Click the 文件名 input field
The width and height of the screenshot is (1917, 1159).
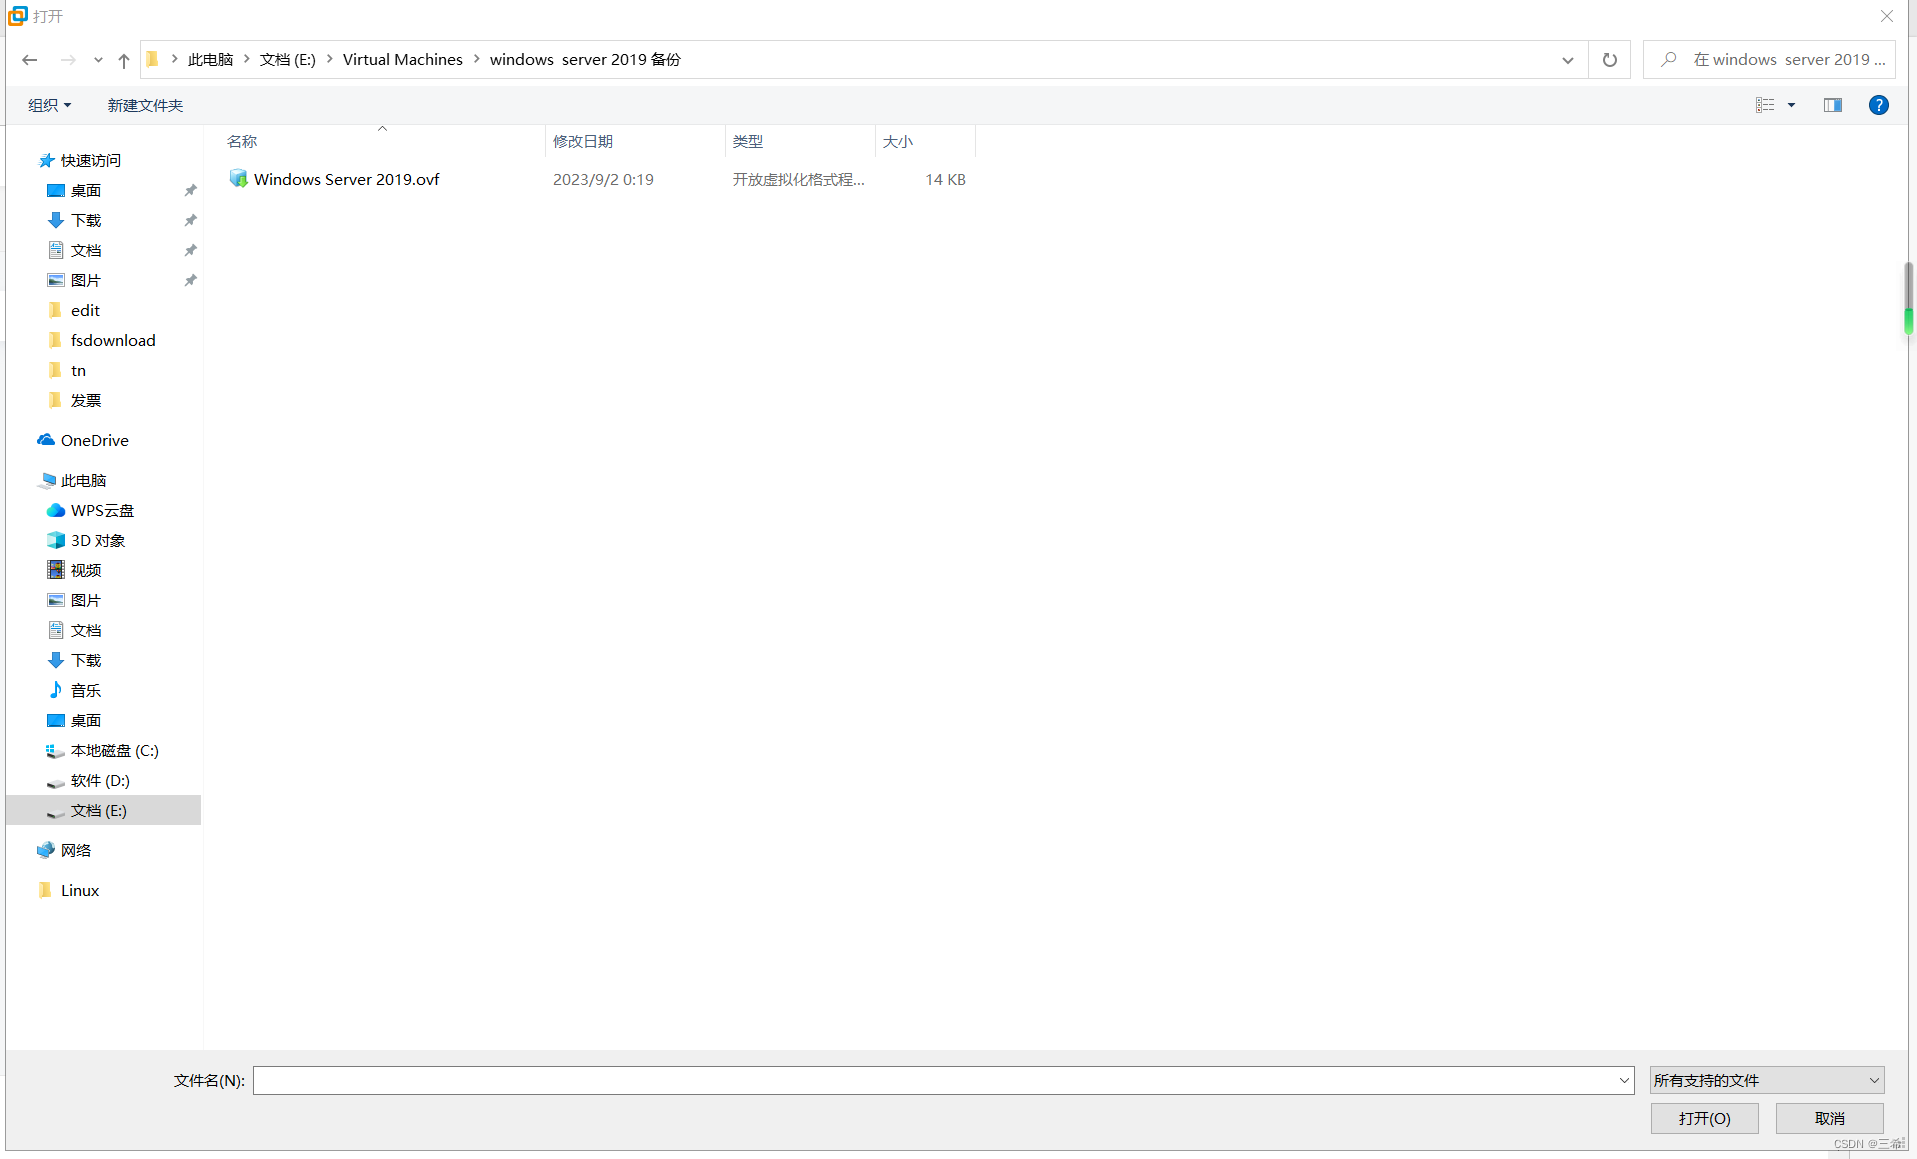pyautogui.click(x=934, y=1080)
